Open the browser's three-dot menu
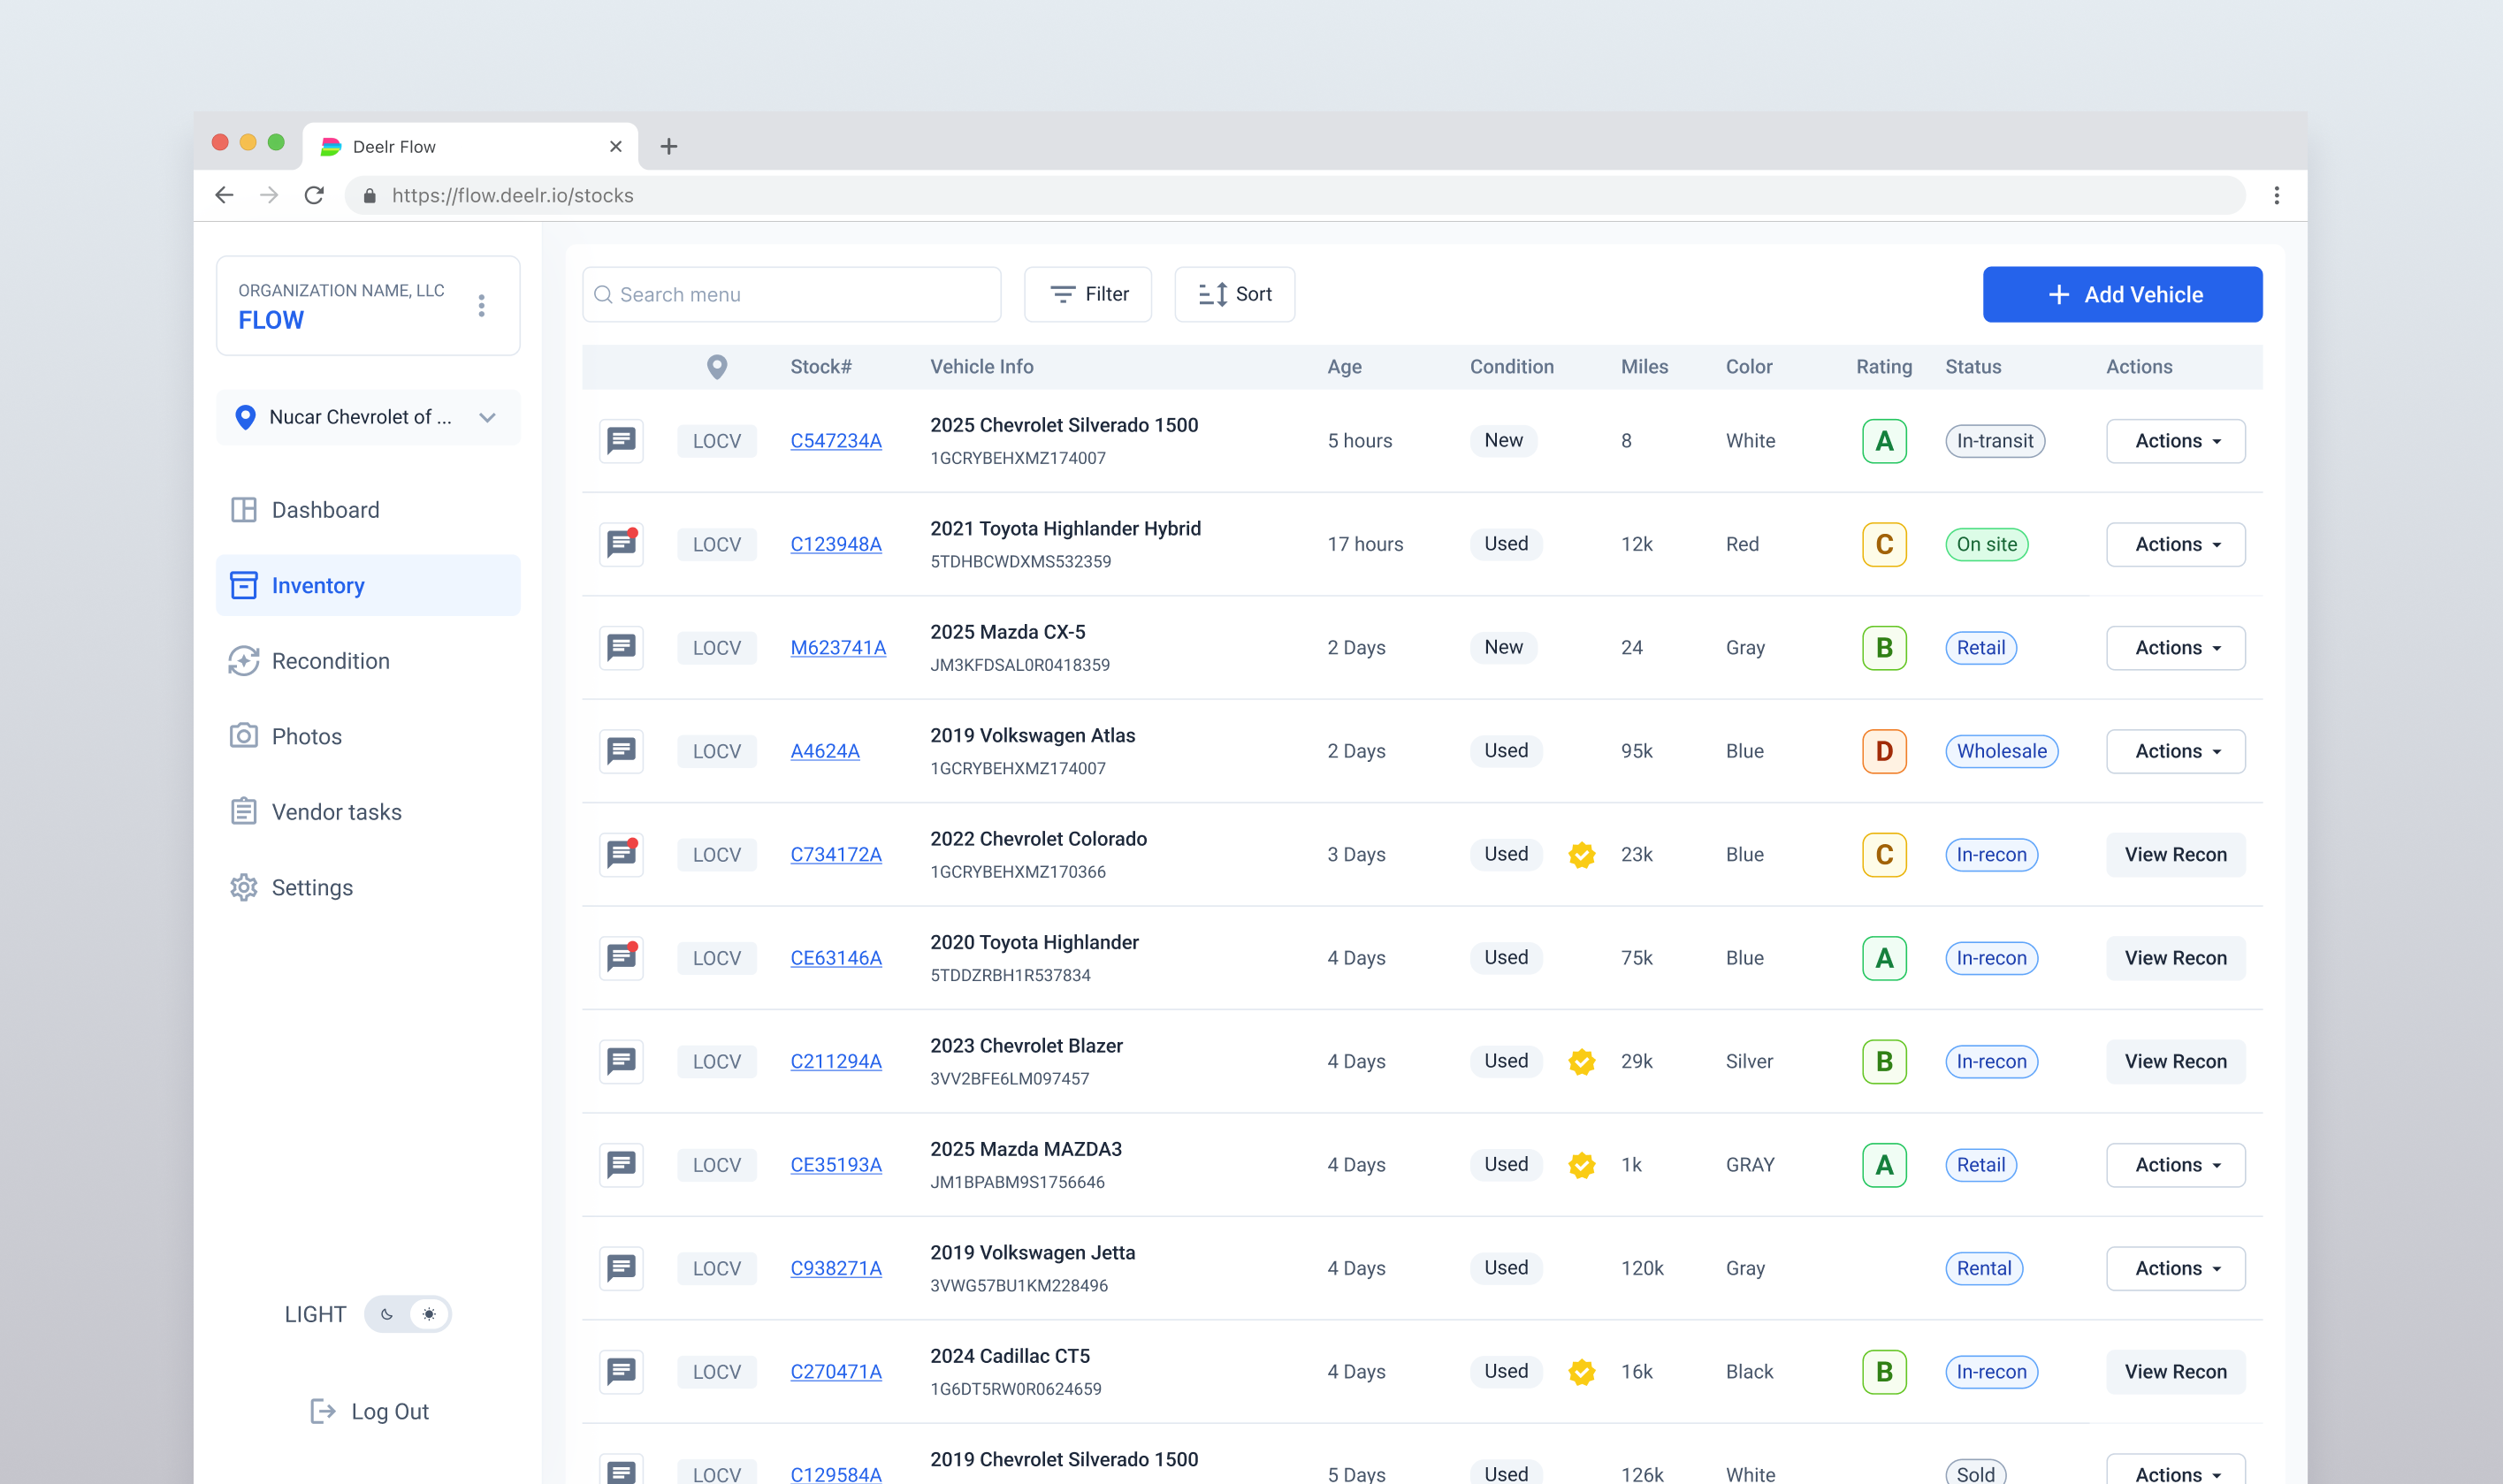The image size is (2503, 1484). pyautogui.click(x=2276, y=195)
